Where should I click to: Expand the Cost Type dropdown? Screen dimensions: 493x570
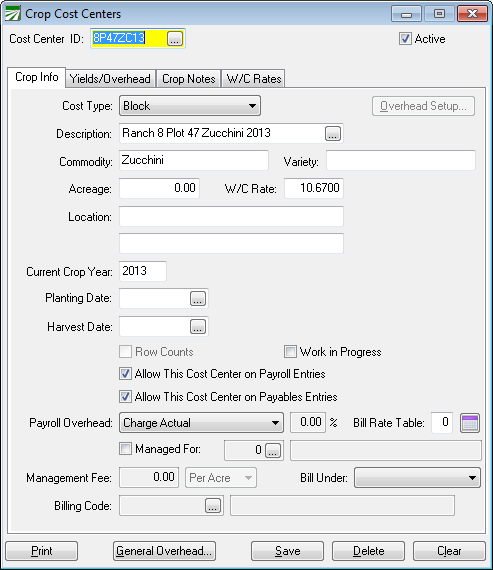click(190, 106)
